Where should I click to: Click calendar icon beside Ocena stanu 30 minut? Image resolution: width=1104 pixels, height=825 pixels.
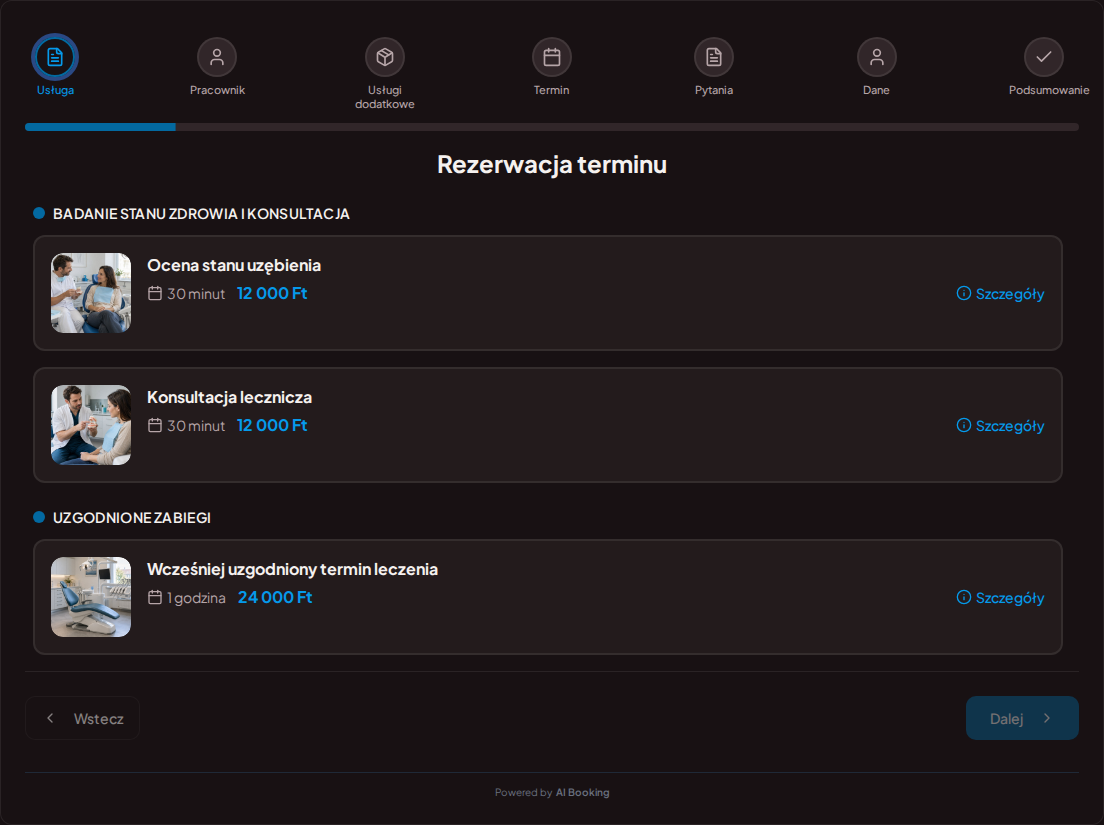155,294
